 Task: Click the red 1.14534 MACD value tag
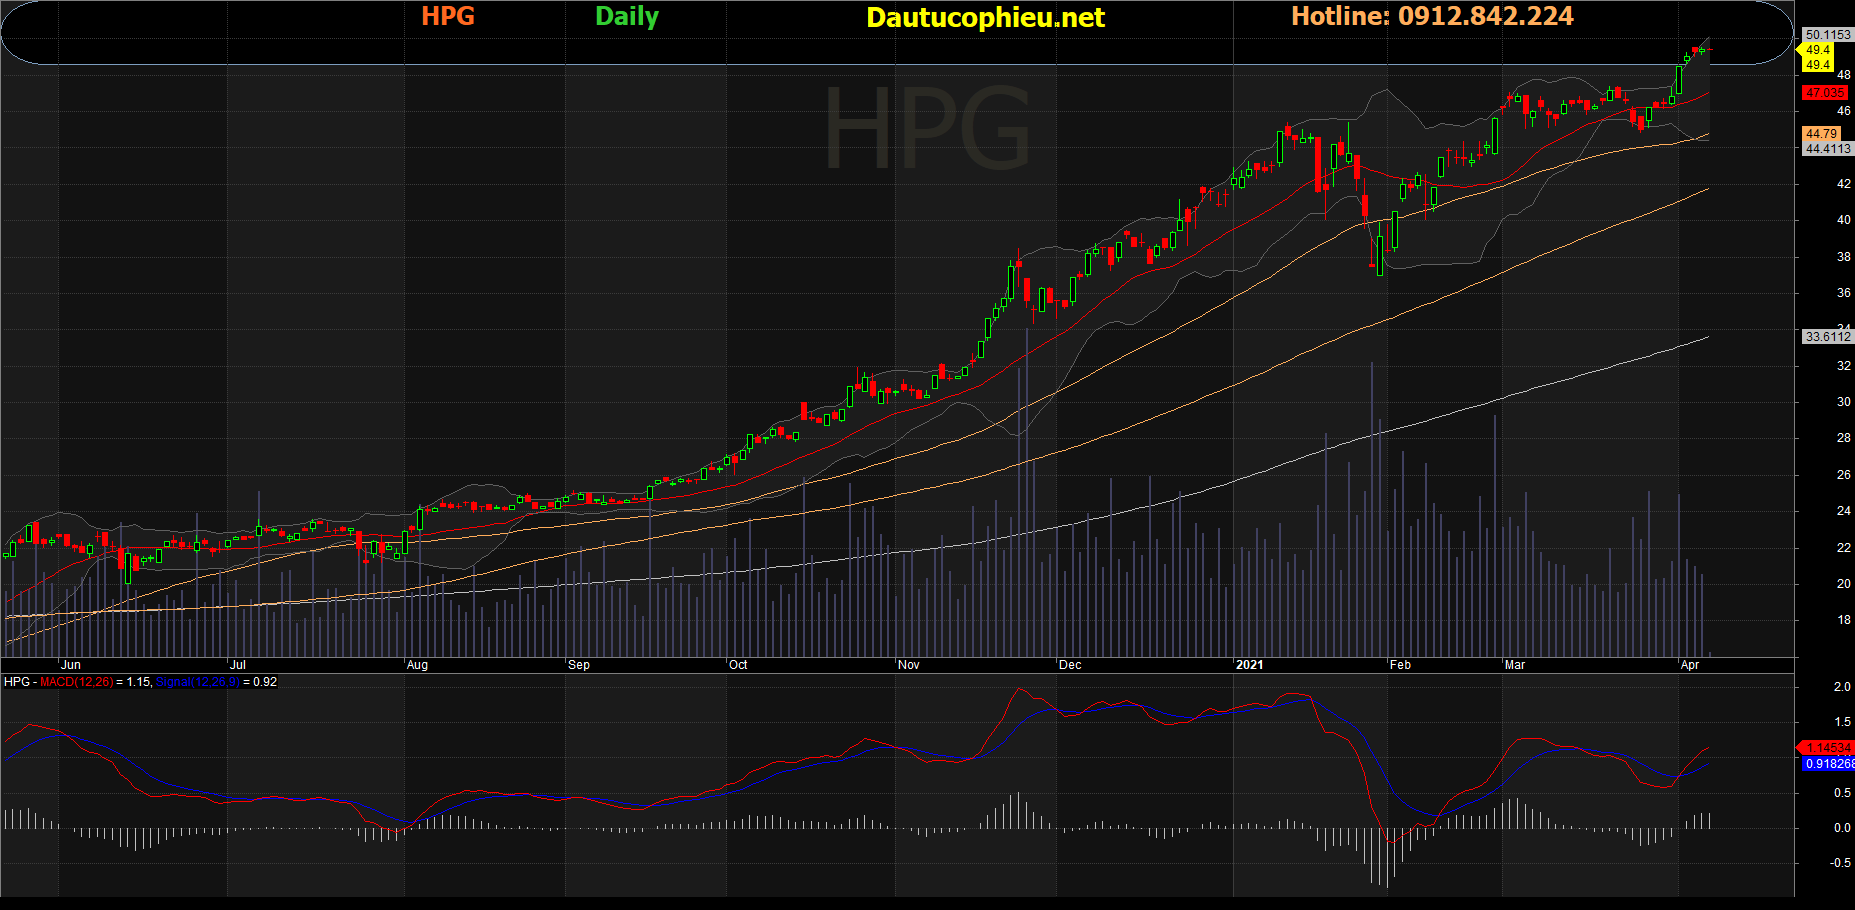1828,748
